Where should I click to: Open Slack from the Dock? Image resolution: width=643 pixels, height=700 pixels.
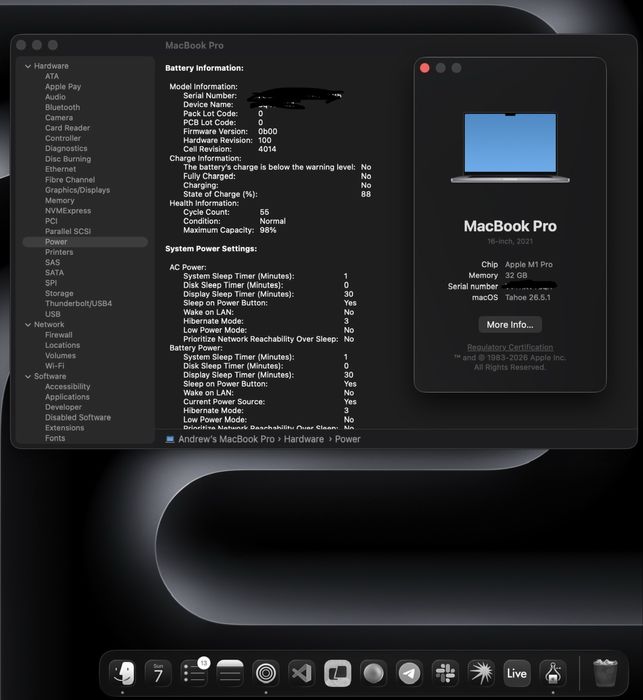(x=445, y=673)
